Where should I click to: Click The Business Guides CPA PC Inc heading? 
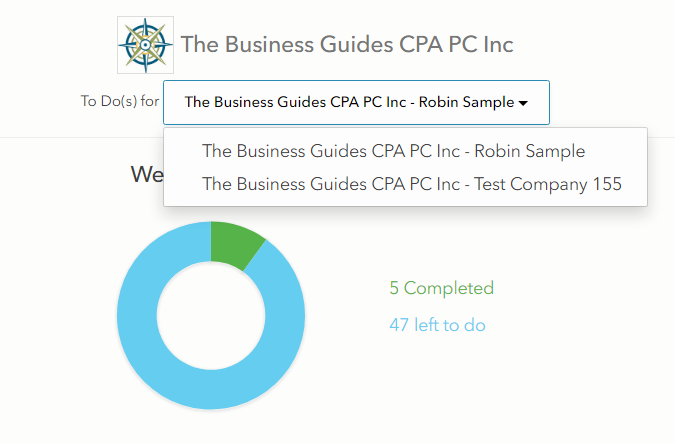(347, 44)
